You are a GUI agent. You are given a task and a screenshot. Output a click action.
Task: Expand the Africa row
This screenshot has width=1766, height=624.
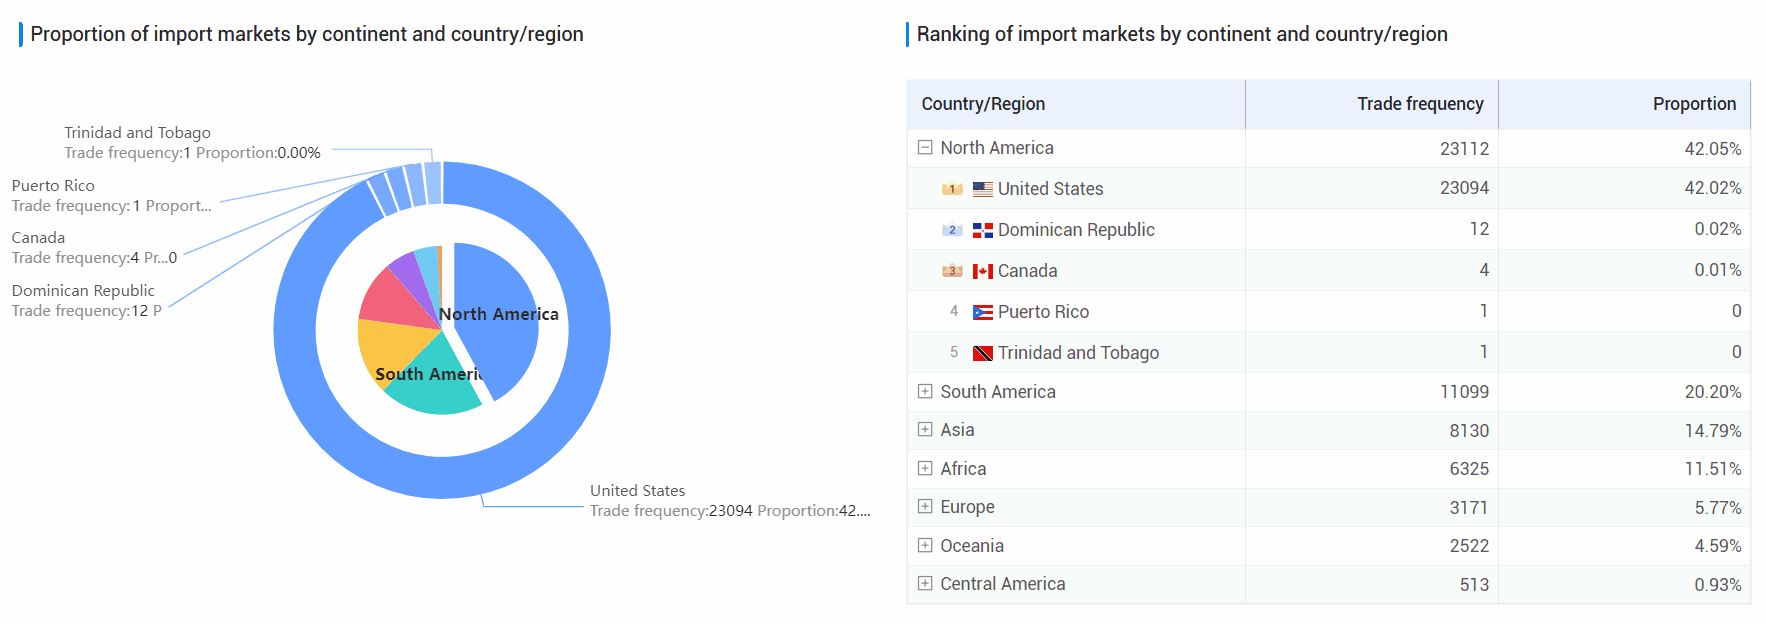pyautogui.click(x=925, y=469)
